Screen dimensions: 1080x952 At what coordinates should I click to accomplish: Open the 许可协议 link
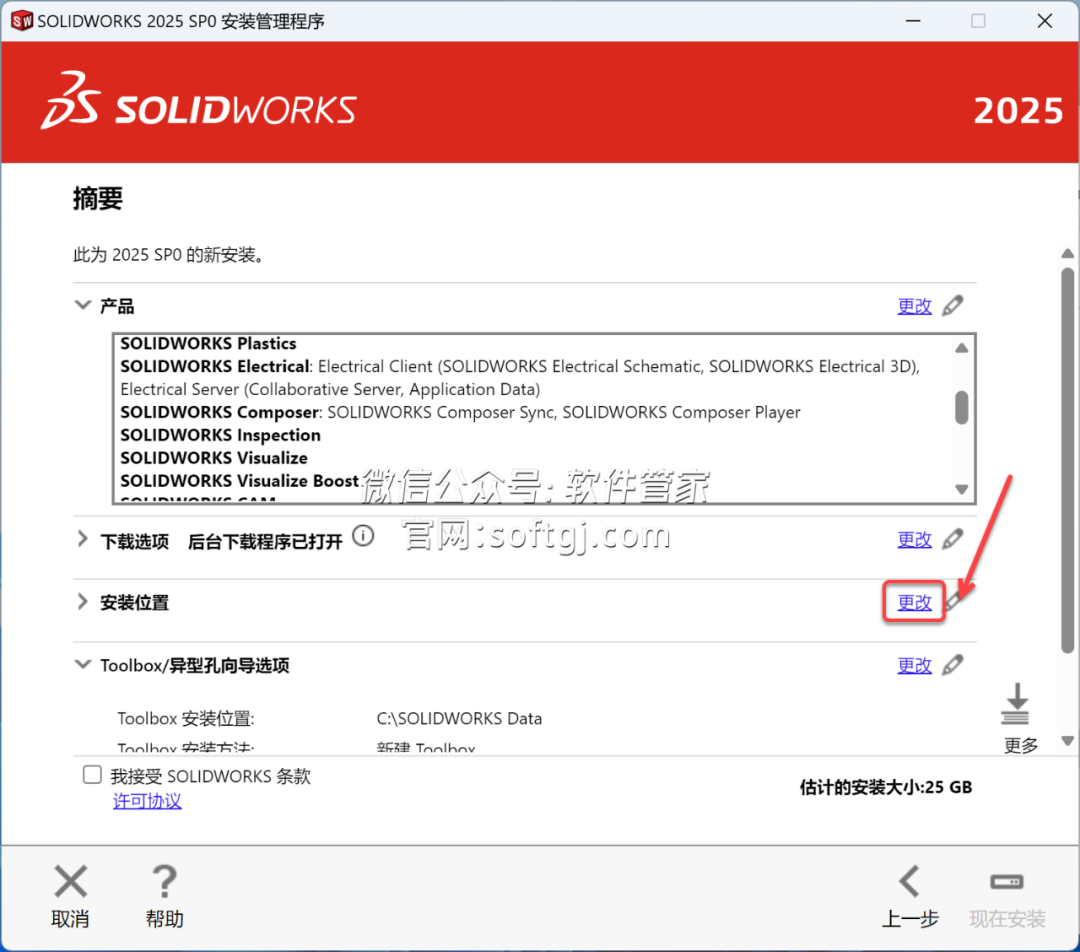[147, 801]
